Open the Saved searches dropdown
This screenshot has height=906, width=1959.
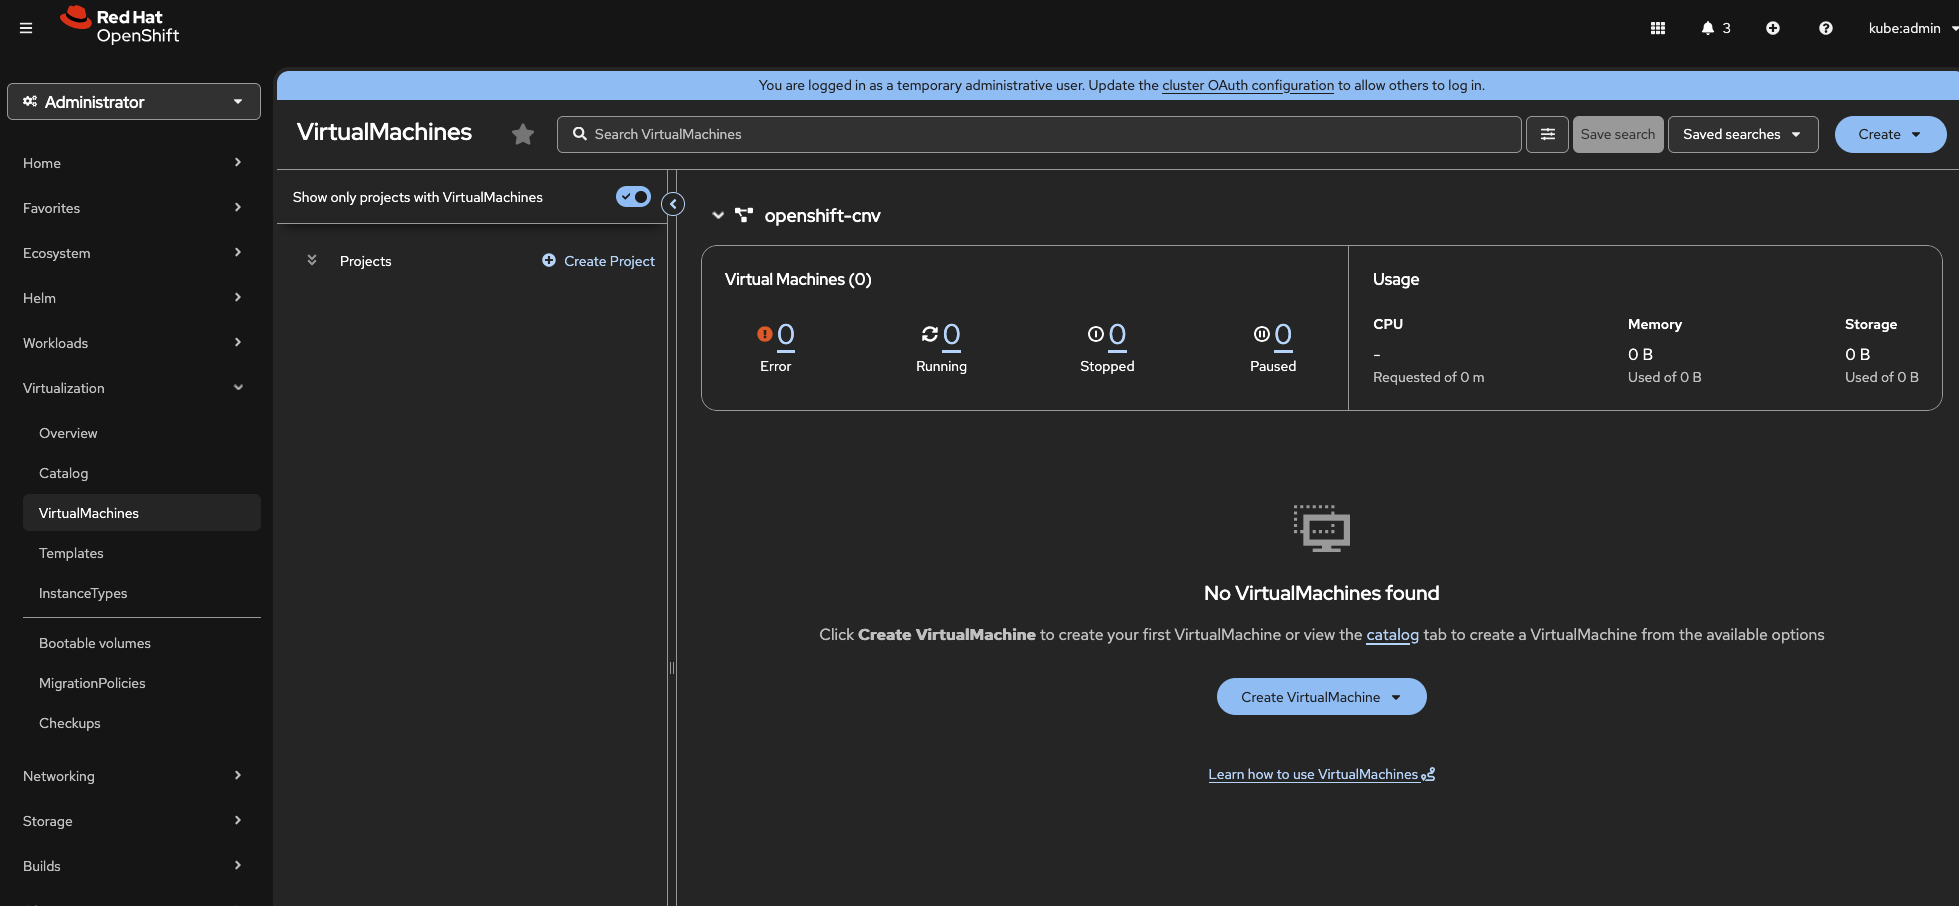pyautogui.click(x=1743, y=134)
